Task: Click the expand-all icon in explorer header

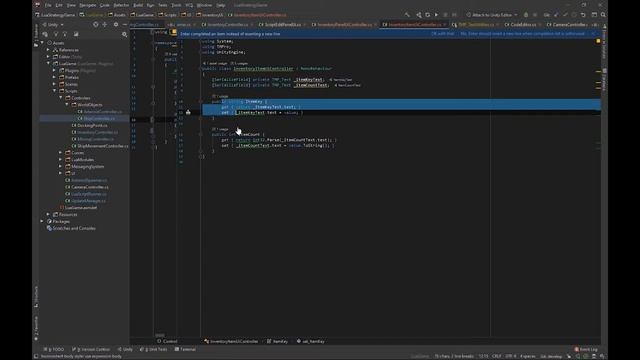Action: tap(105, 24)
